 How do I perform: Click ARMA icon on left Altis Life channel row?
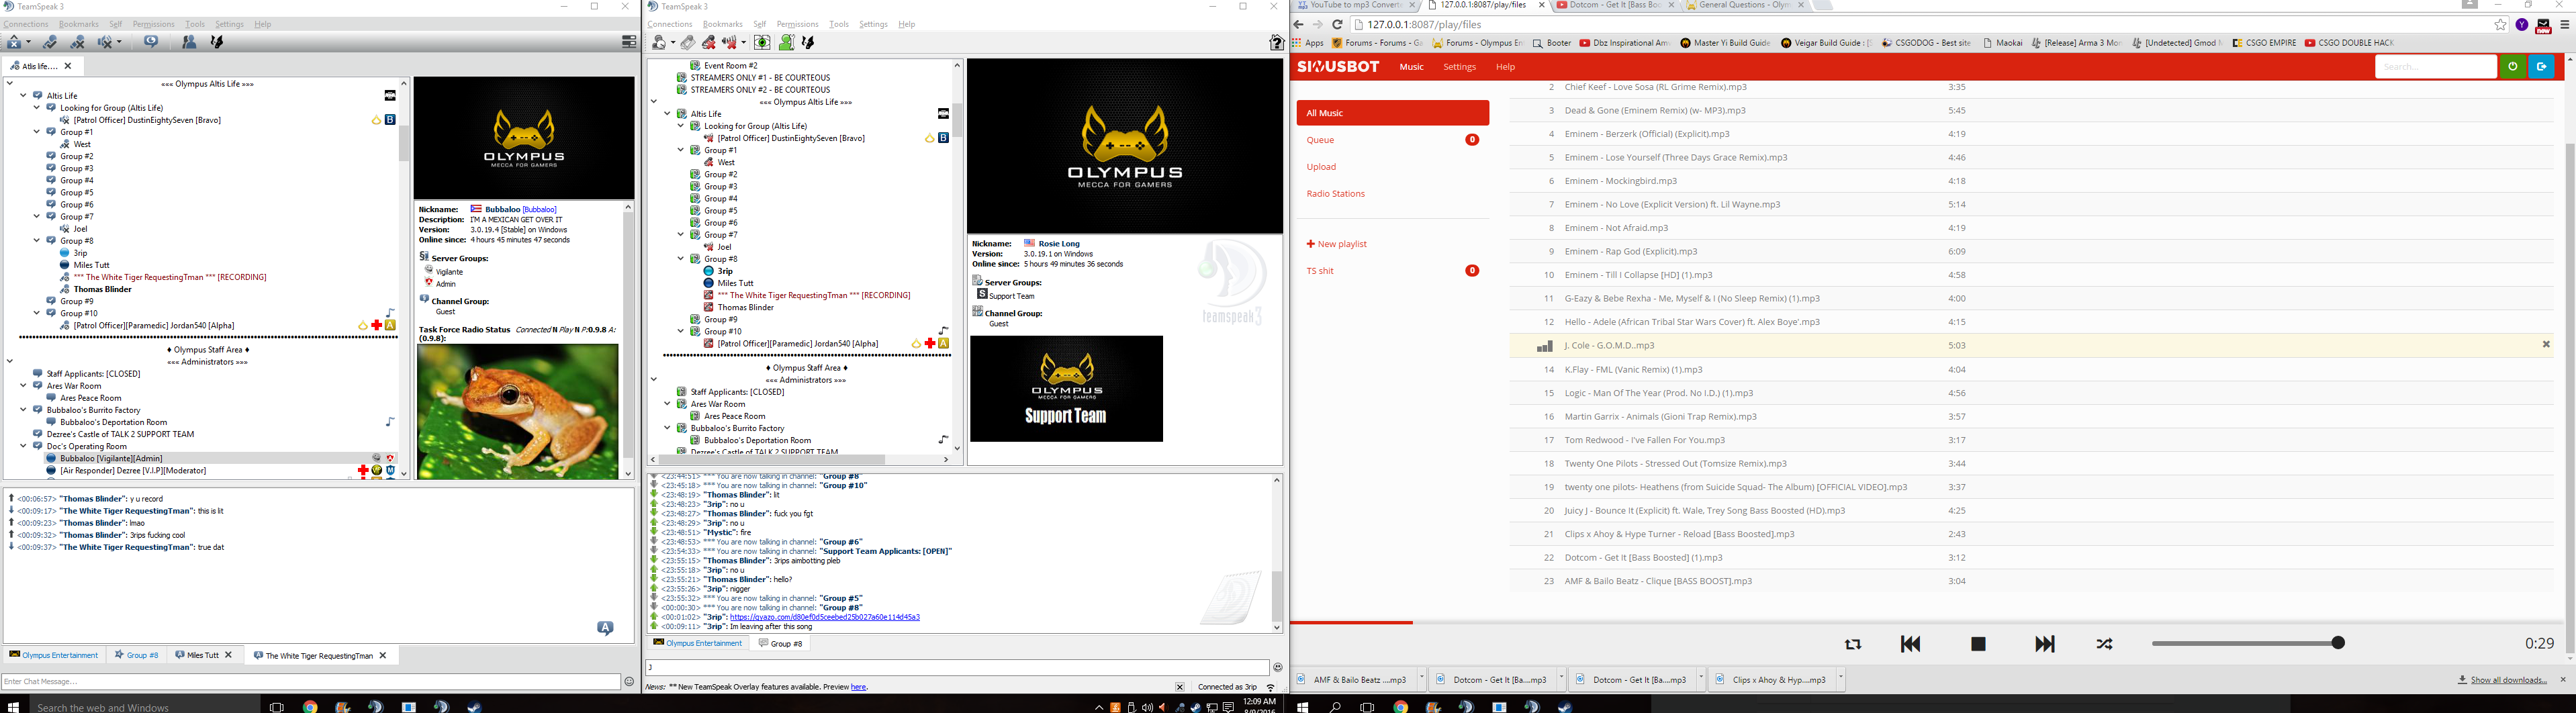tap(390, 96)
